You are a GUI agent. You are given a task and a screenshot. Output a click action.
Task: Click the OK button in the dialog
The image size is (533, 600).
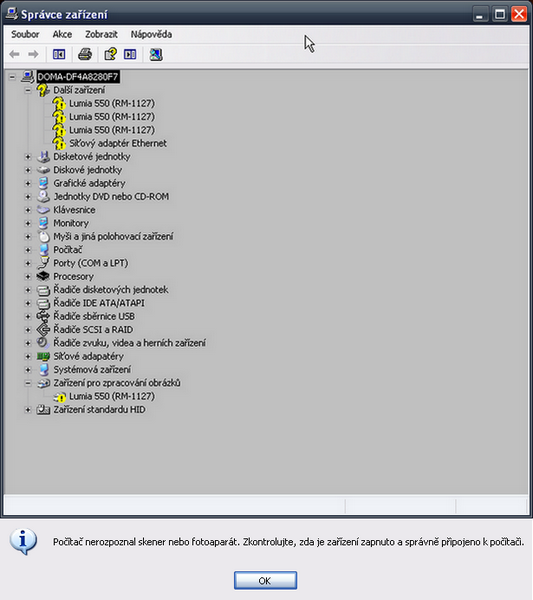point(265,580)
